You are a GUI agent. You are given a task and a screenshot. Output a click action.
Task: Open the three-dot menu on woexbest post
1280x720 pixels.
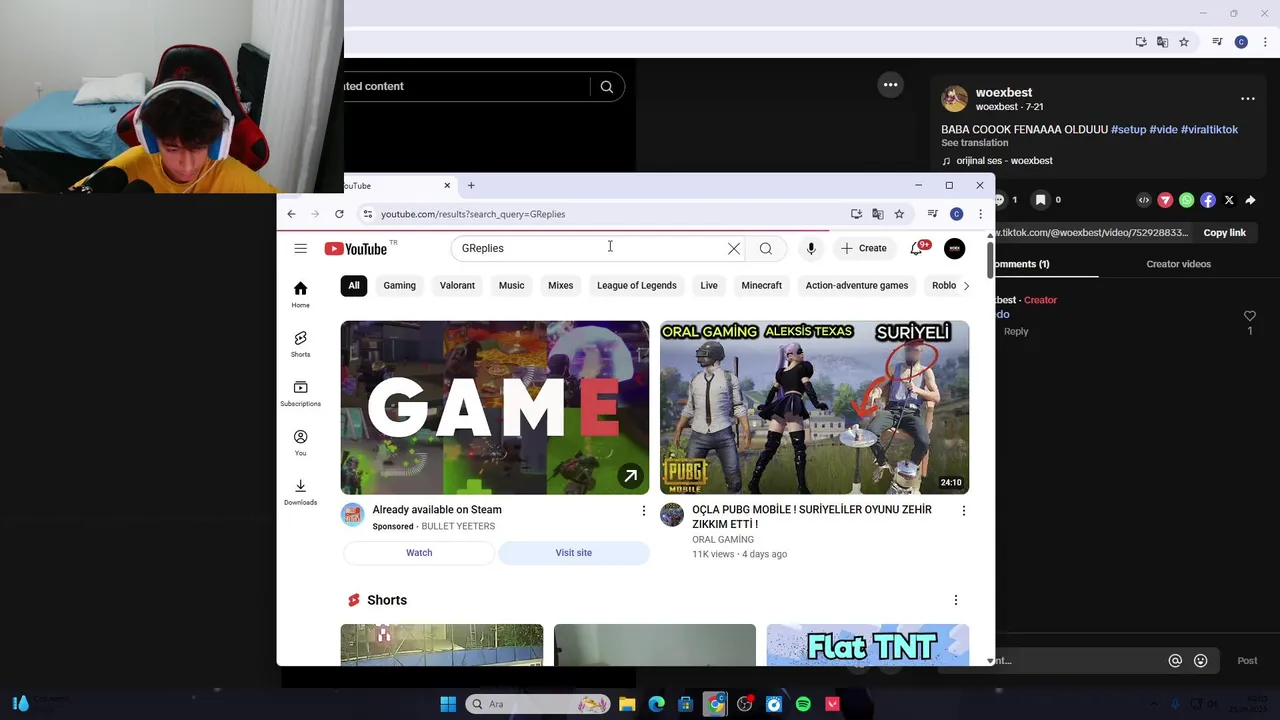coord(1248,99)
